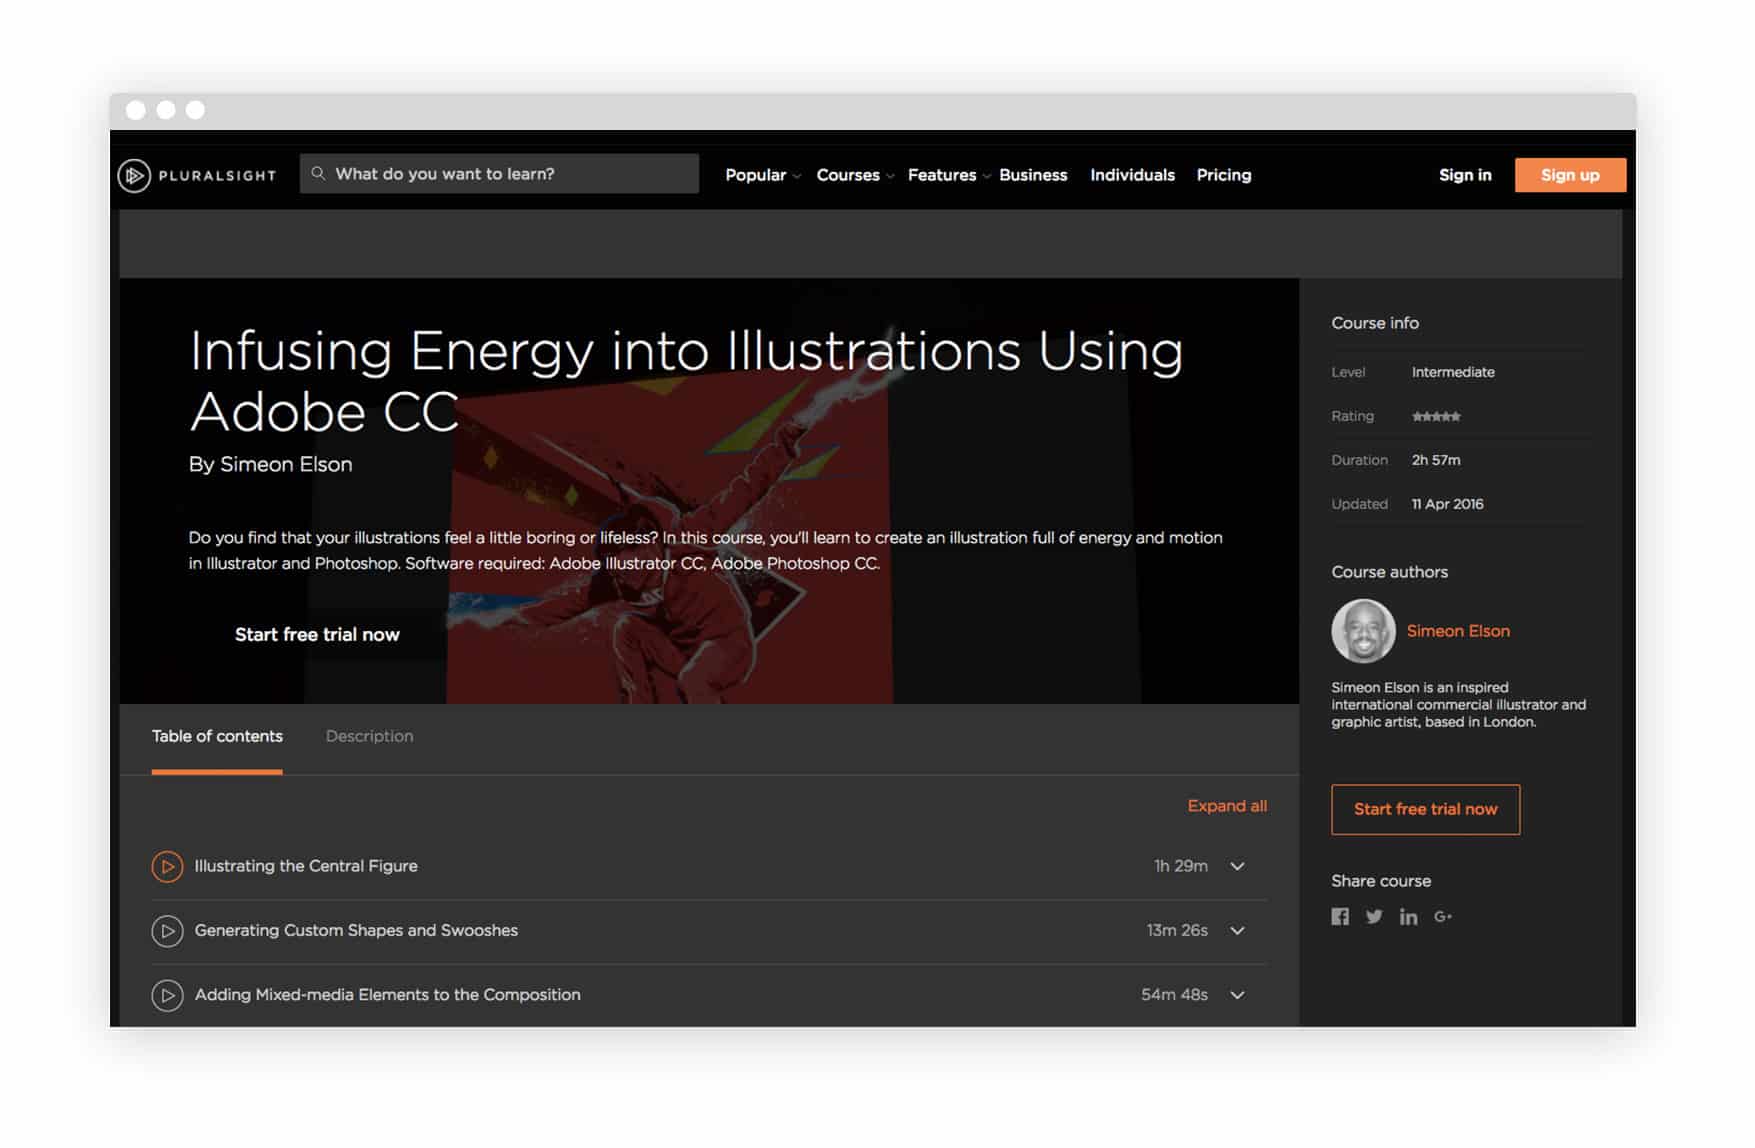Click the Pluralsight logo icon

click(x=134, y=175)
